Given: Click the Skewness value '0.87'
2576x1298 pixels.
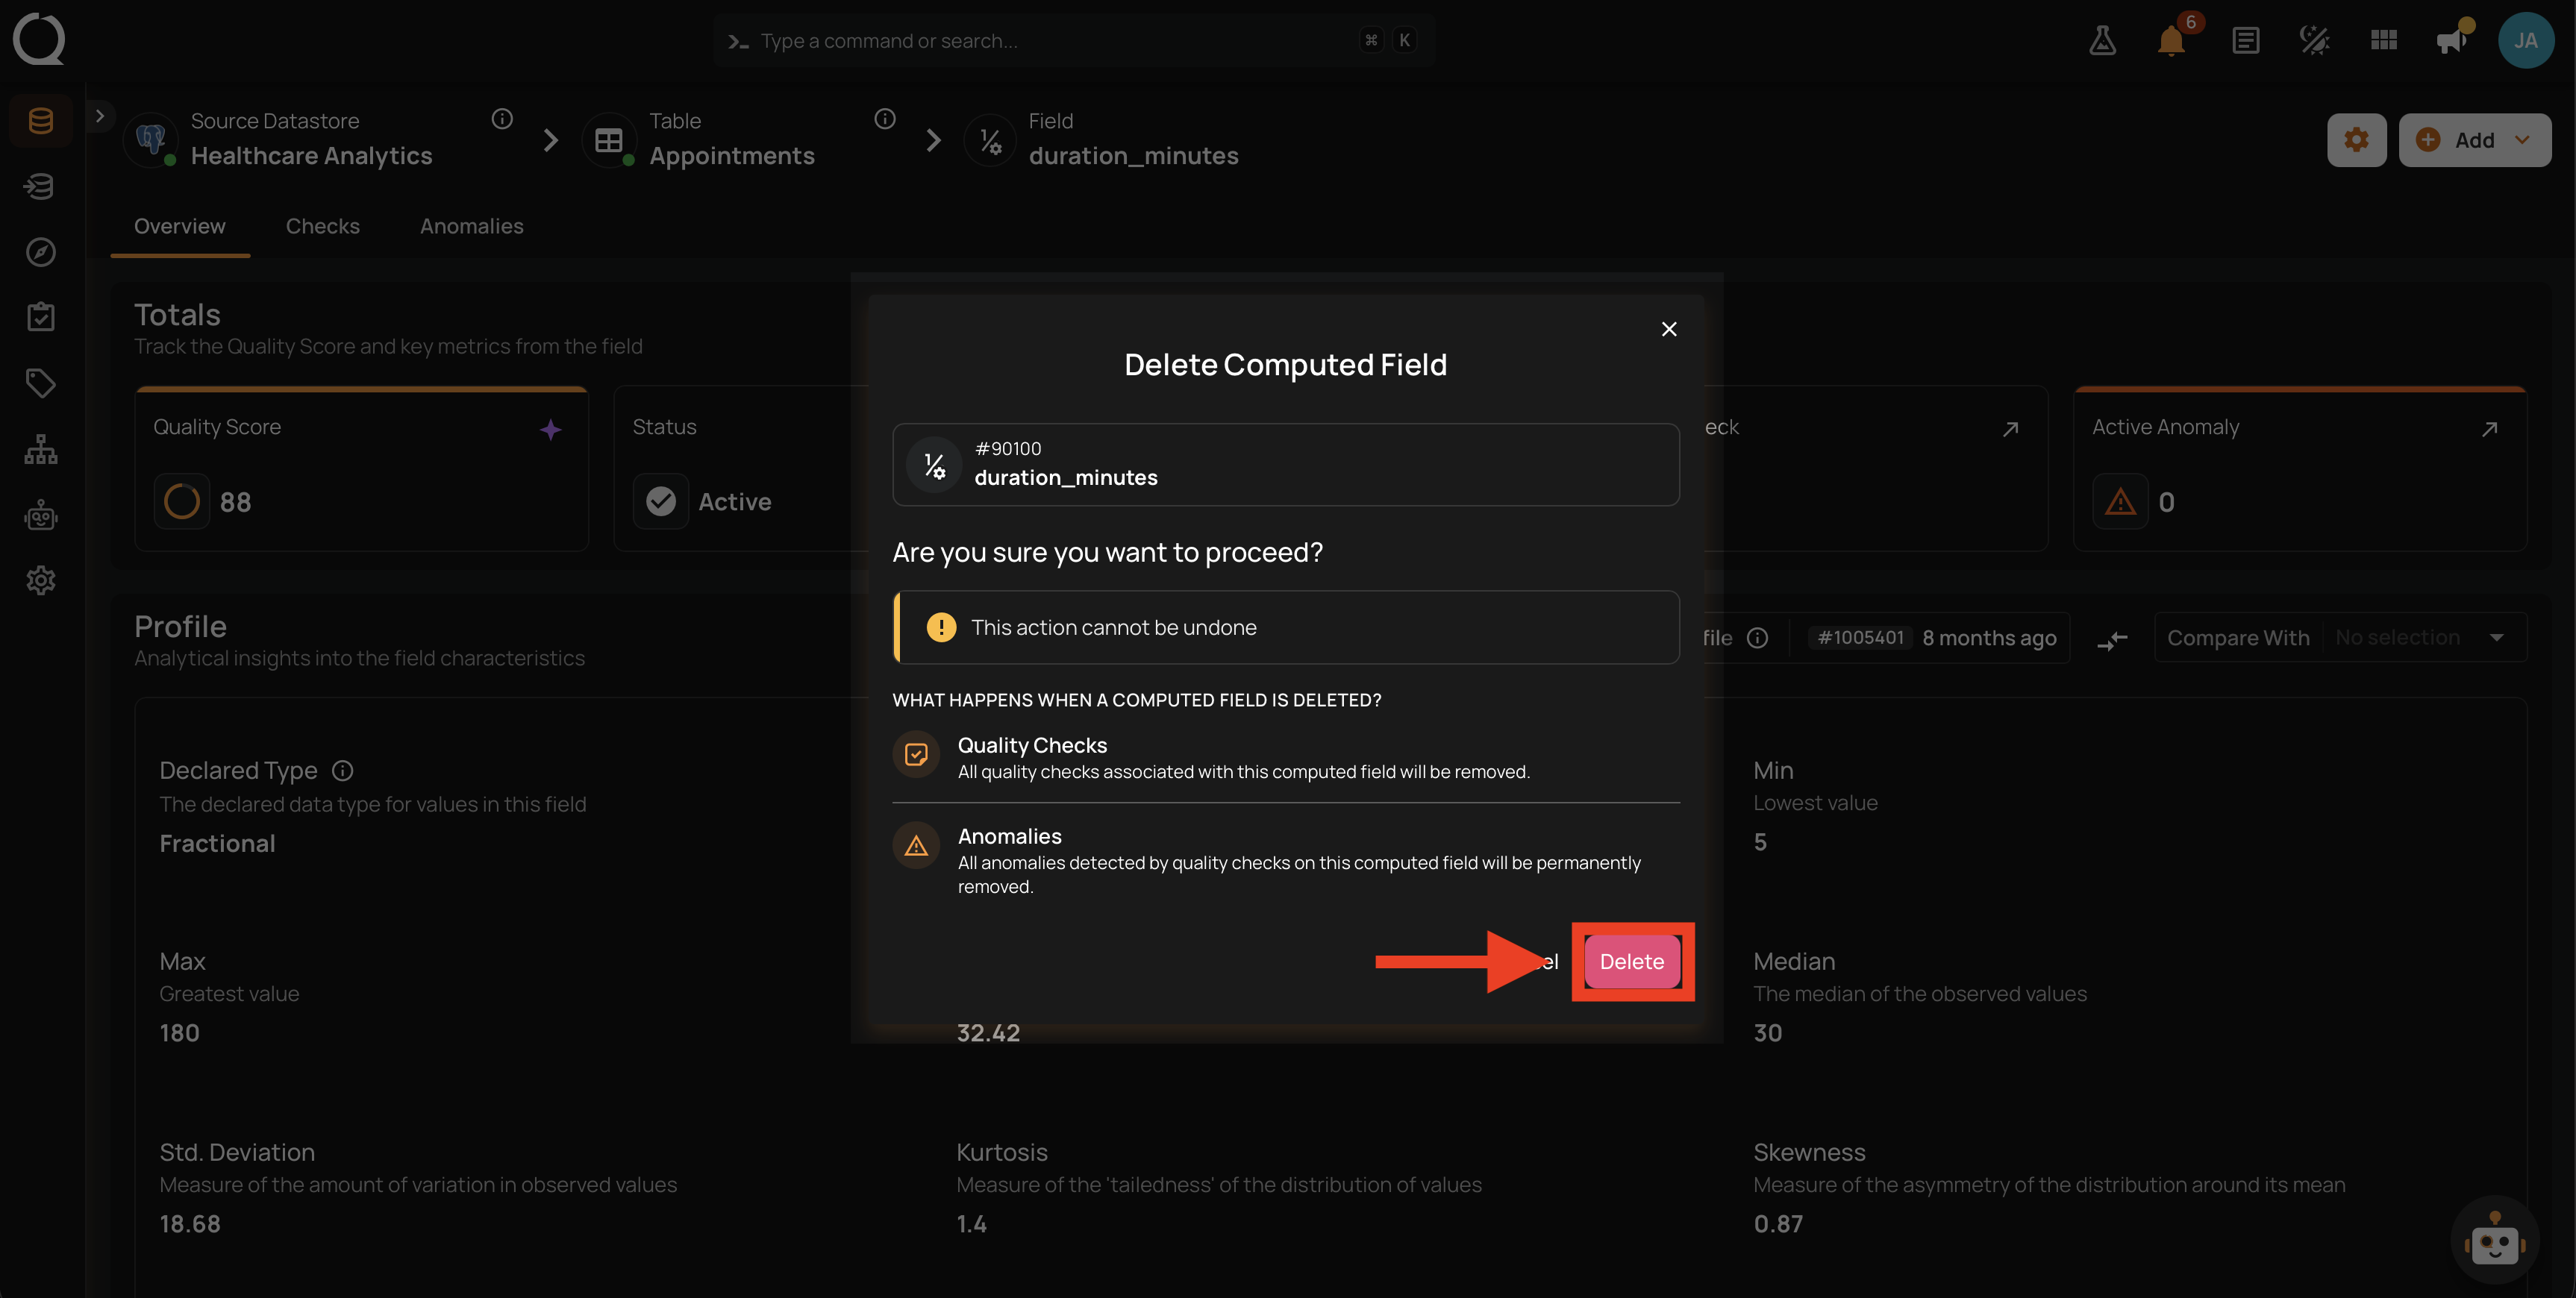Looking at the screenshot, I should [x=1778, y=1224].
